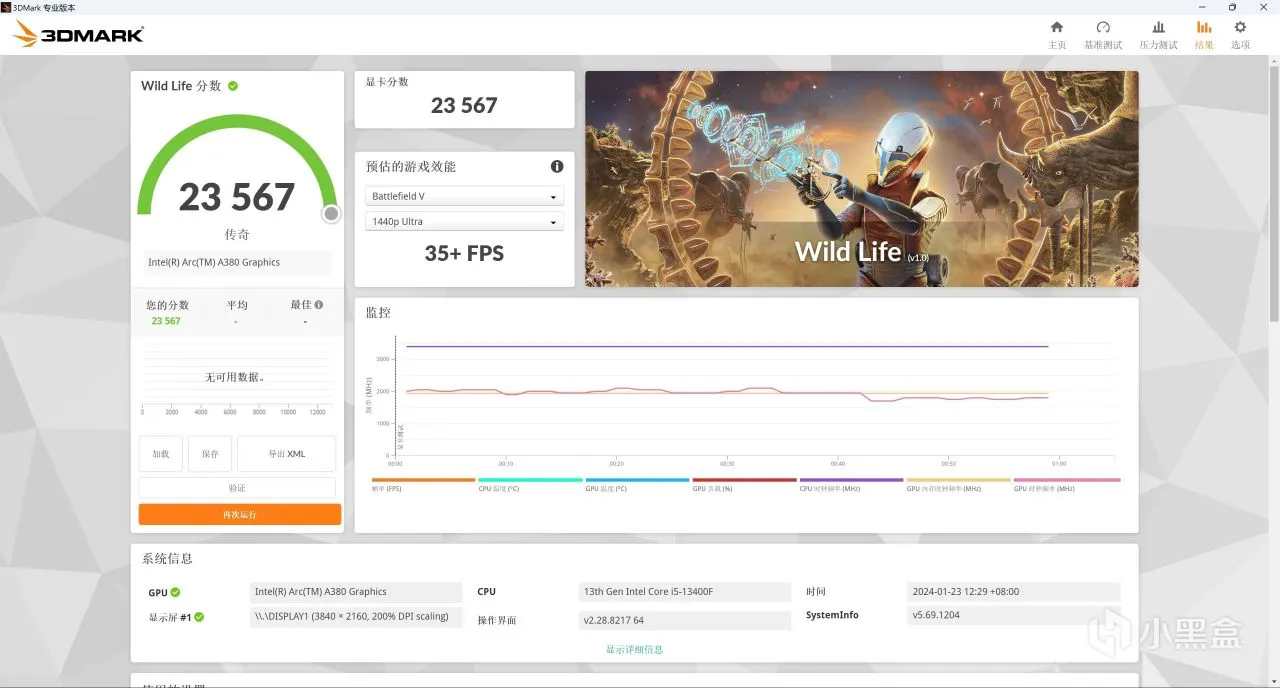Click the 验证 validate button

(x=237, y=488)
